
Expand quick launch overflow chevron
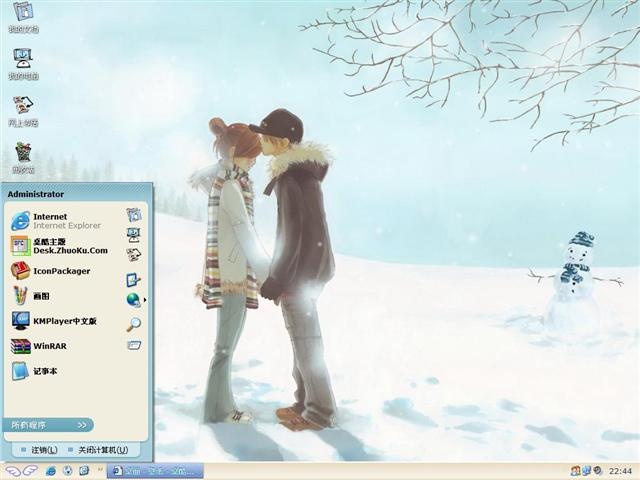point(100,470)
